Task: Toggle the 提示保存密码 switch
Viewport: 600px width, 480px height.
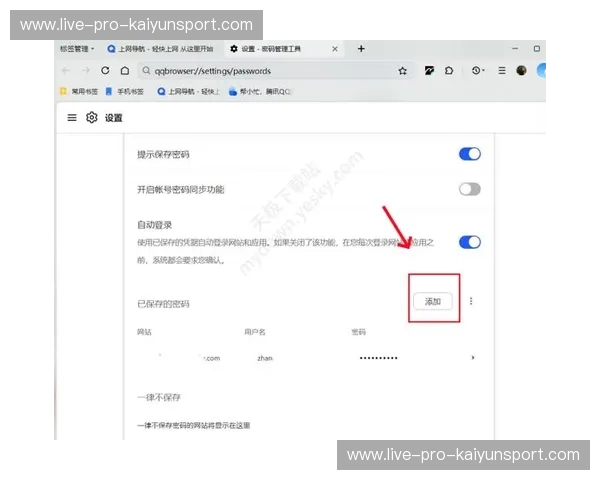Action: pyautogui.click(x=470, y=154)
